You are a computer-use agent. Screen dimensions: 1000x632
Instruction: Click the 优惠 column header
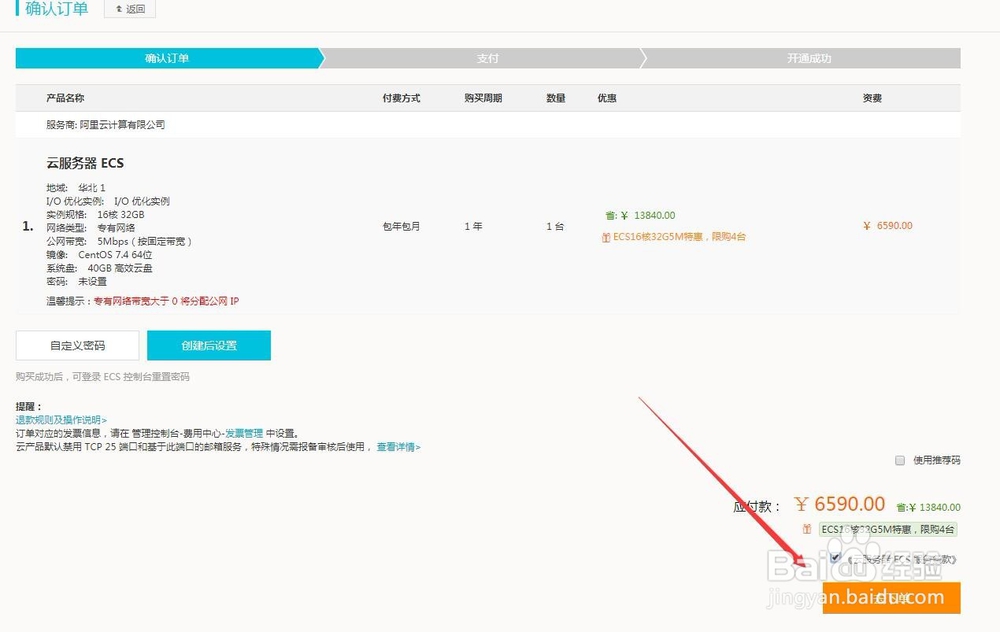(607, 98)
